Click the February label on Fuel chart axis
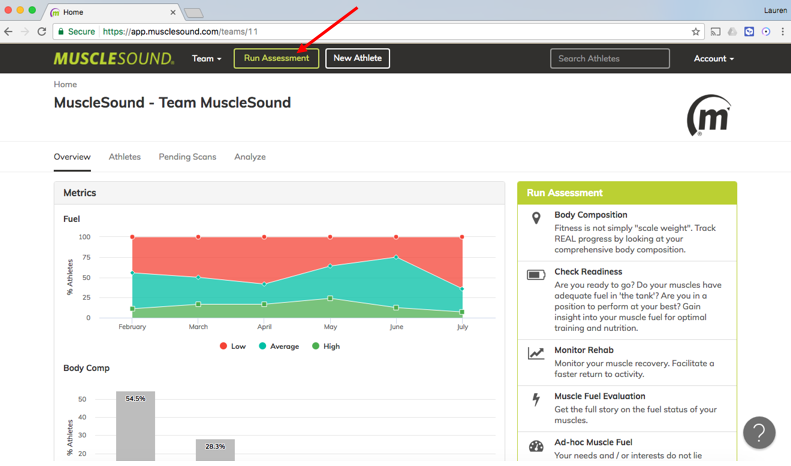 coord(132,327)
